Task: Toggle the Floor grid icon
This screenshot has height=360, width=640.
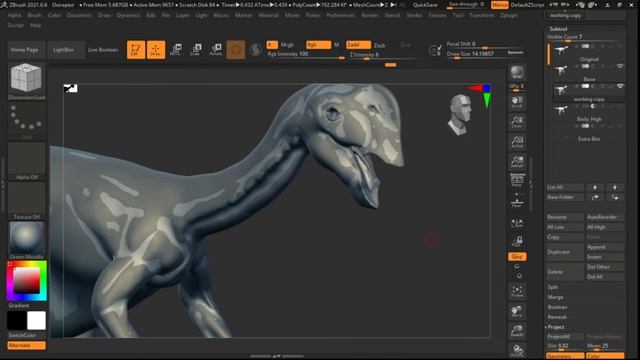Action: [x=517, y=201]
